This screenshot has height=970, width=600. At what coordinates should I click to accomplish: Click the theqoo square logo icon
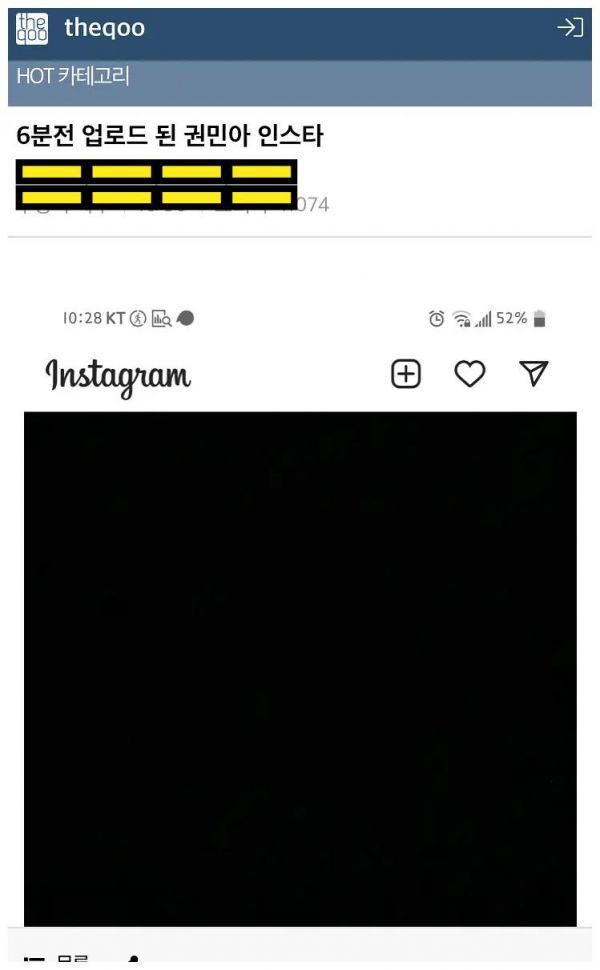pyautogui.click(x=32, y=28)
